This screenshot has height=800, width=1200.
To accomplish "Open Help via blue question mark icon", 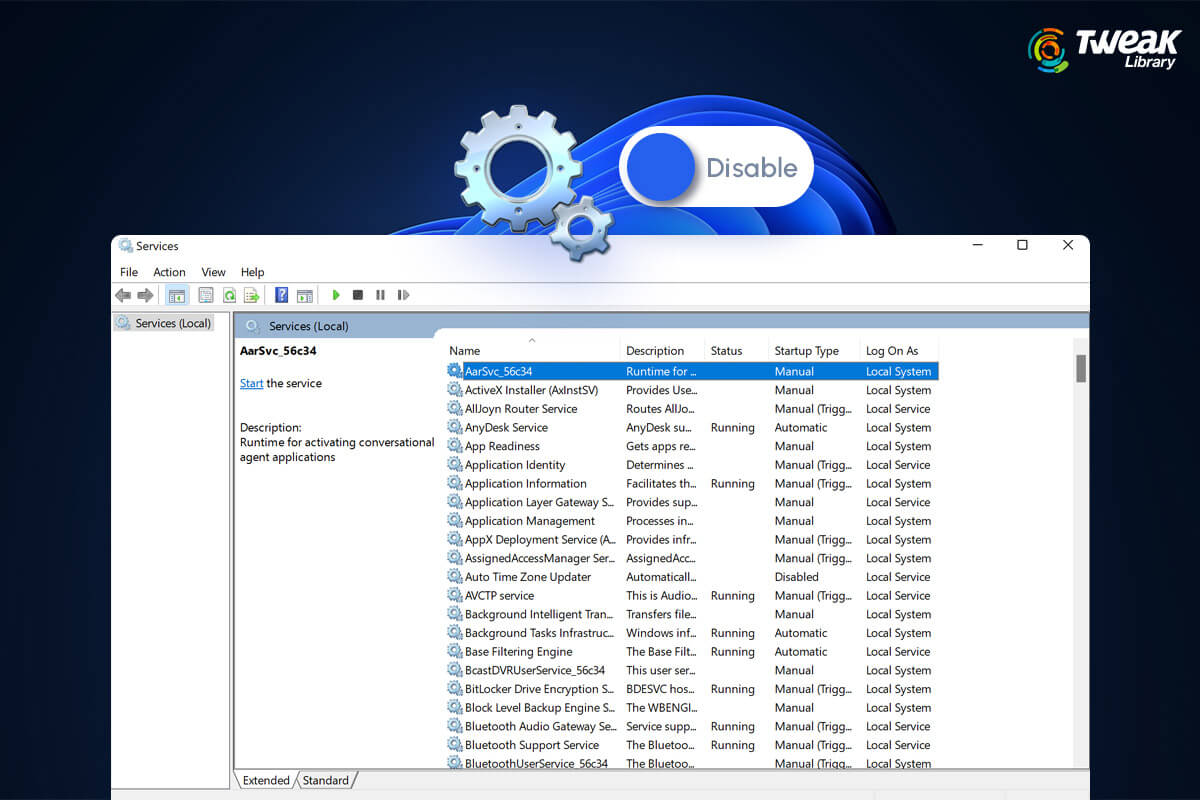I will tap(282, 295).
